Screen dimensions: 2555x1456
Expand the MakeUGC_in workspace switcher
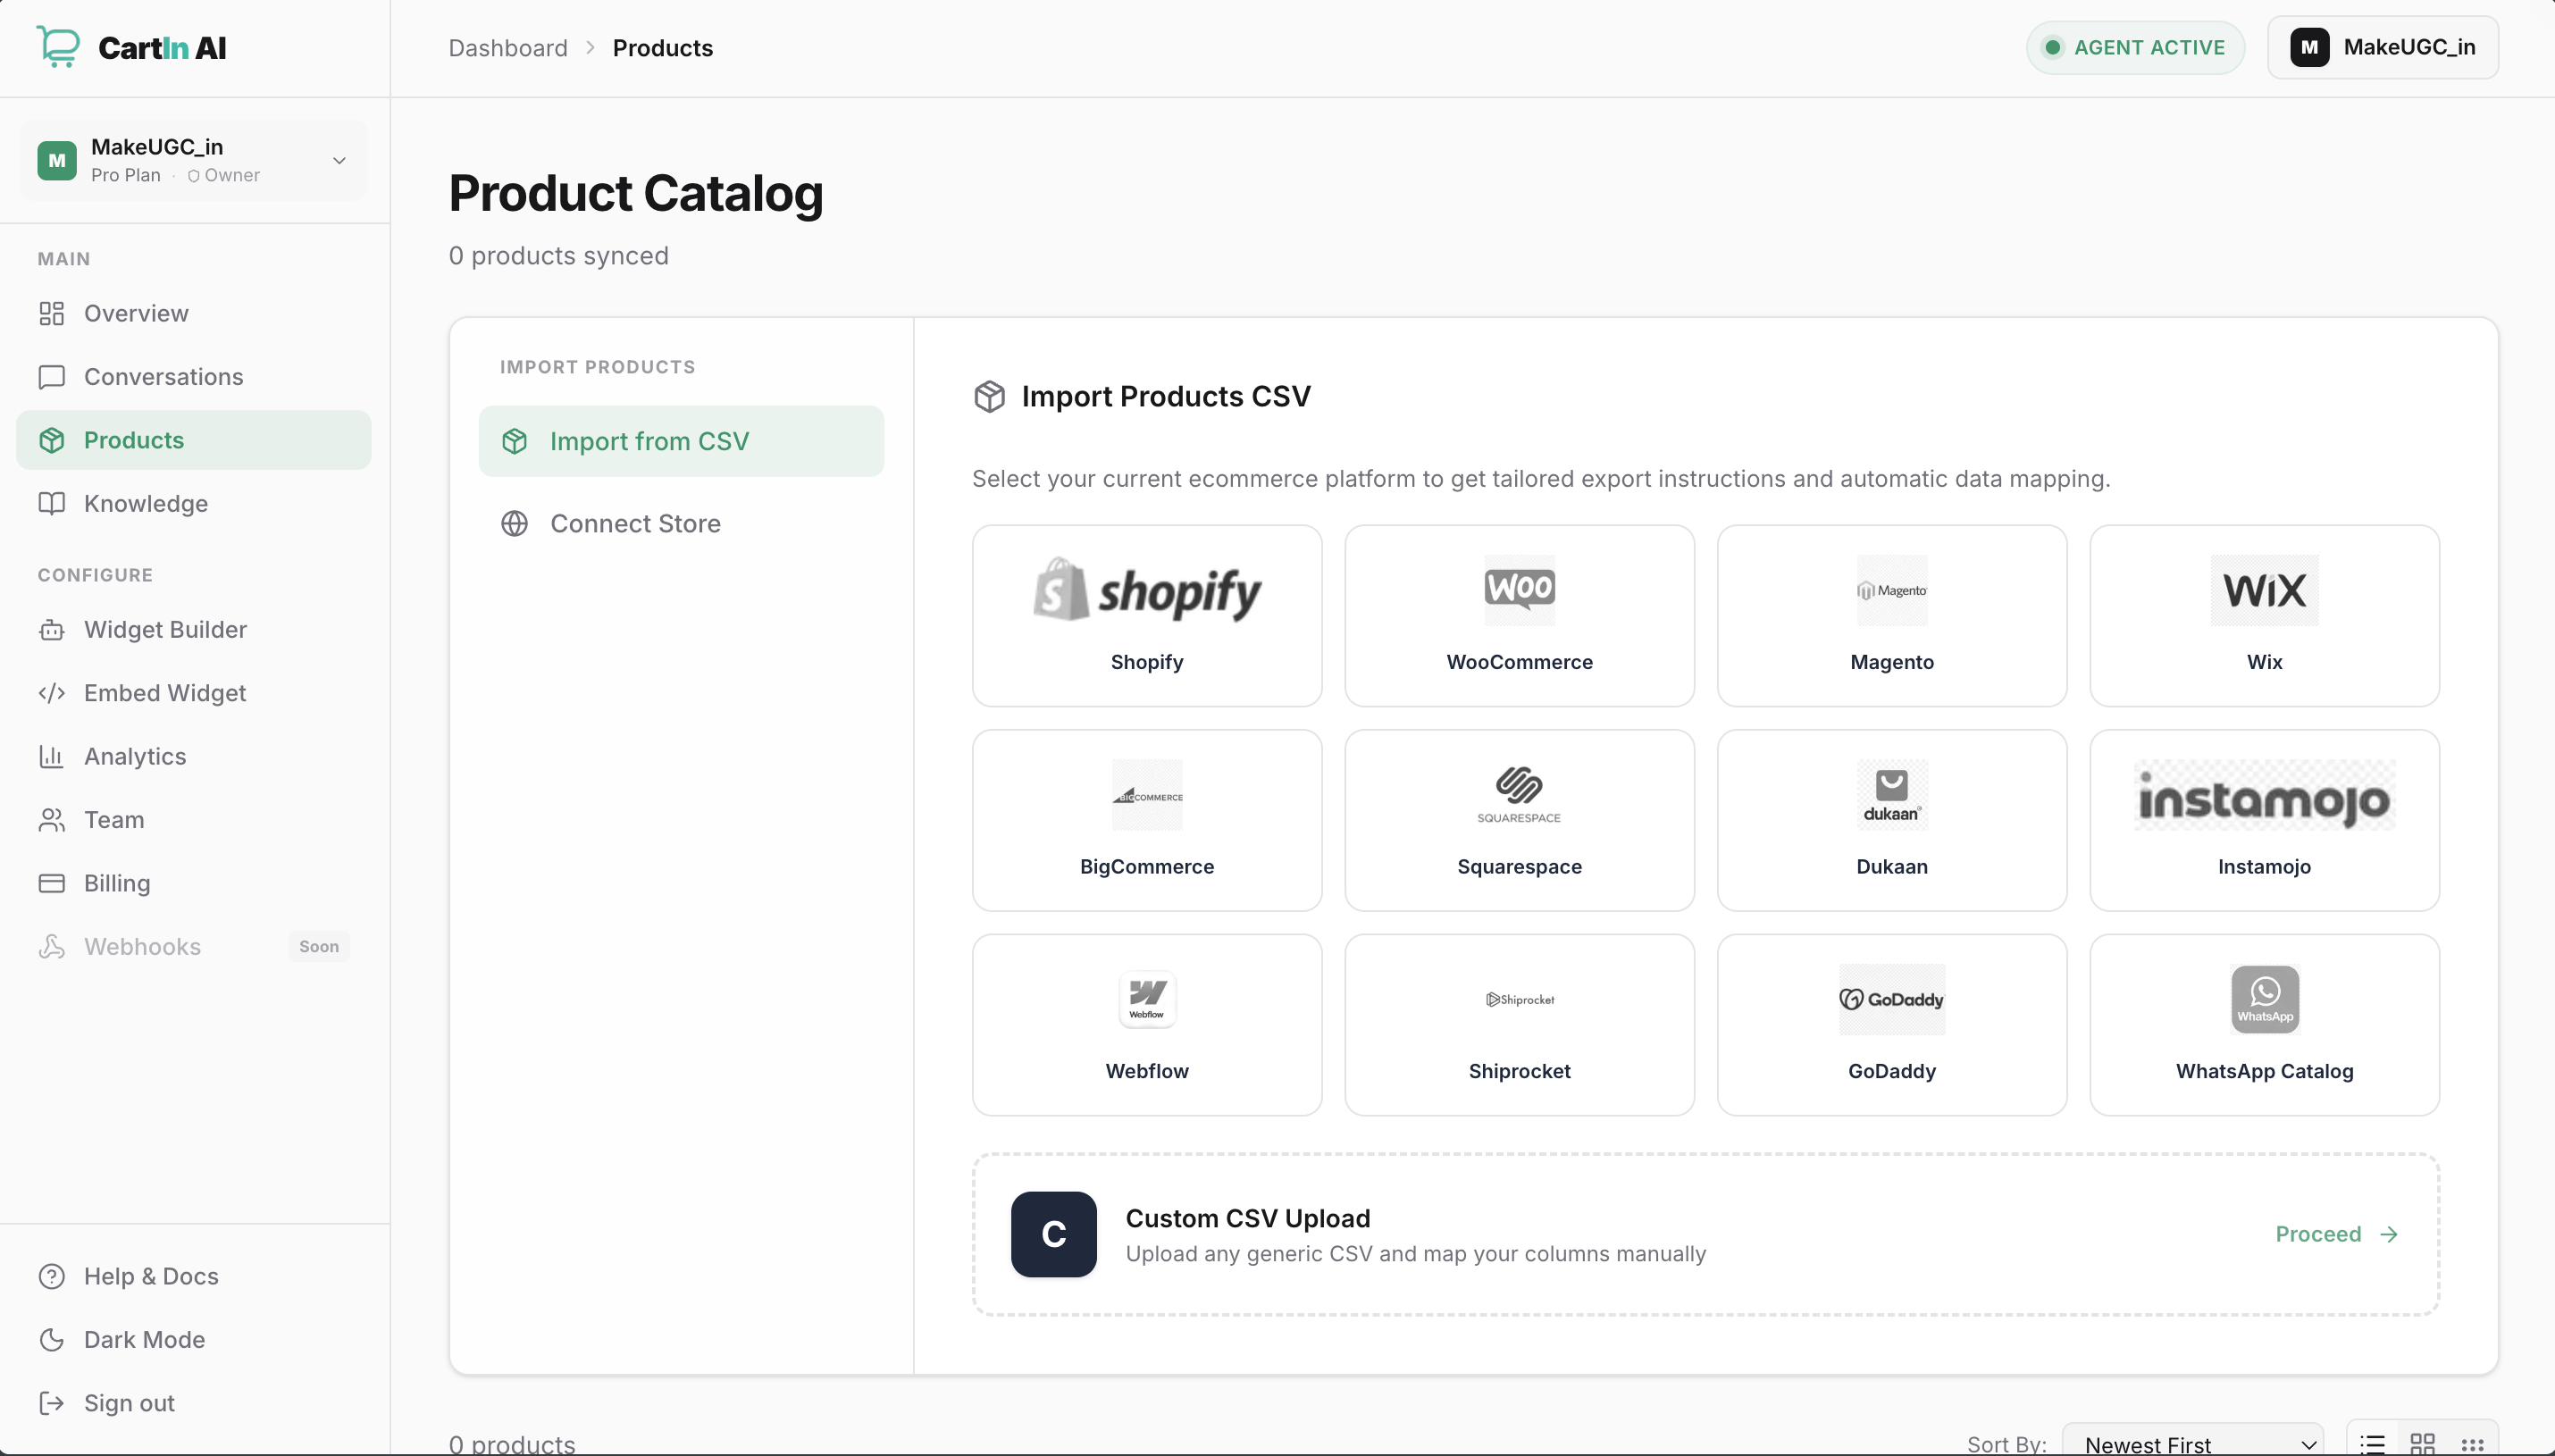[x=194, y=160]
